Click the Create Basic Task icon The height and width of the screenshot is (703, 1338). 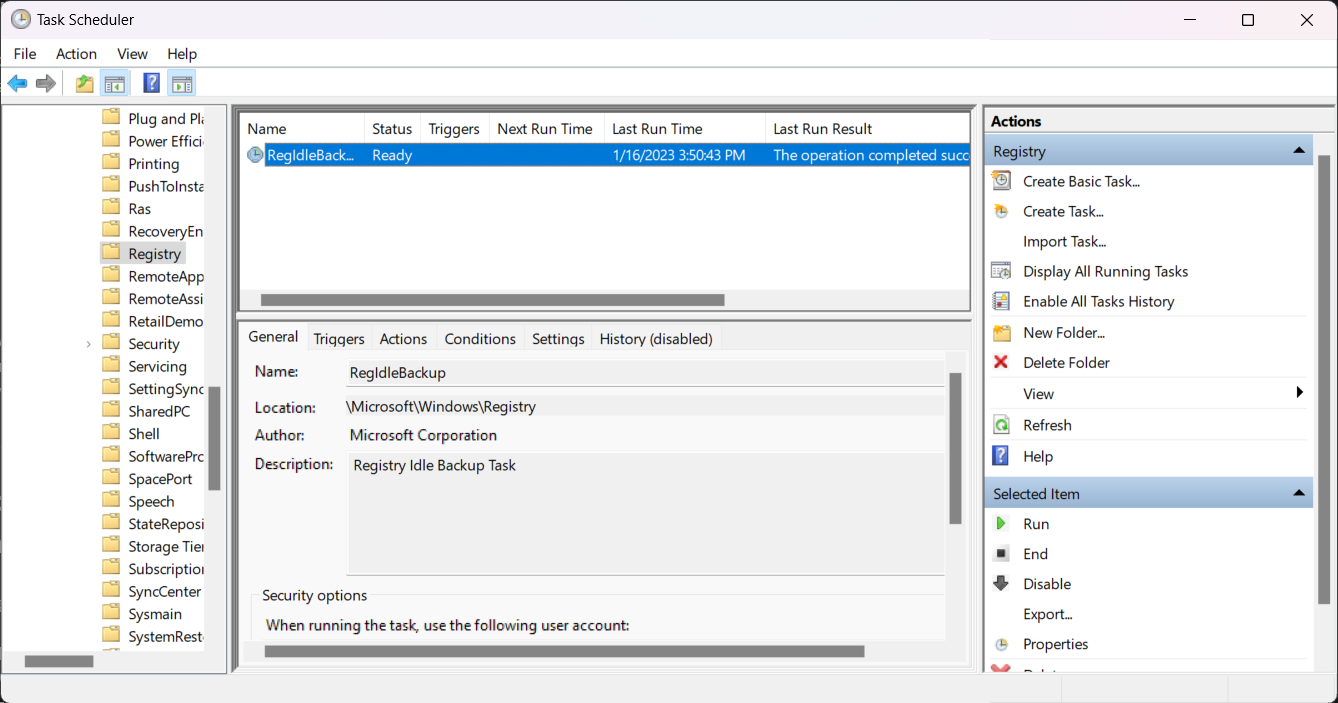pyautogui.click(x=1001, y=181)
